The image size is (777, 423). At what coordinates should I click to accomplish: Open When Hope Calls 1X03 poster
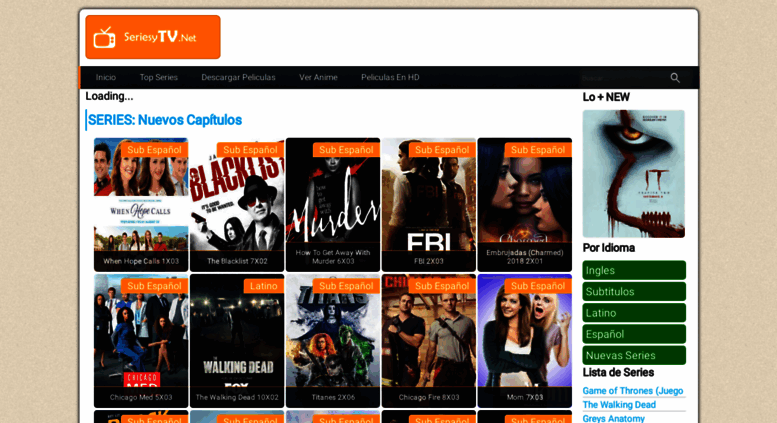(x=141, y=204)
